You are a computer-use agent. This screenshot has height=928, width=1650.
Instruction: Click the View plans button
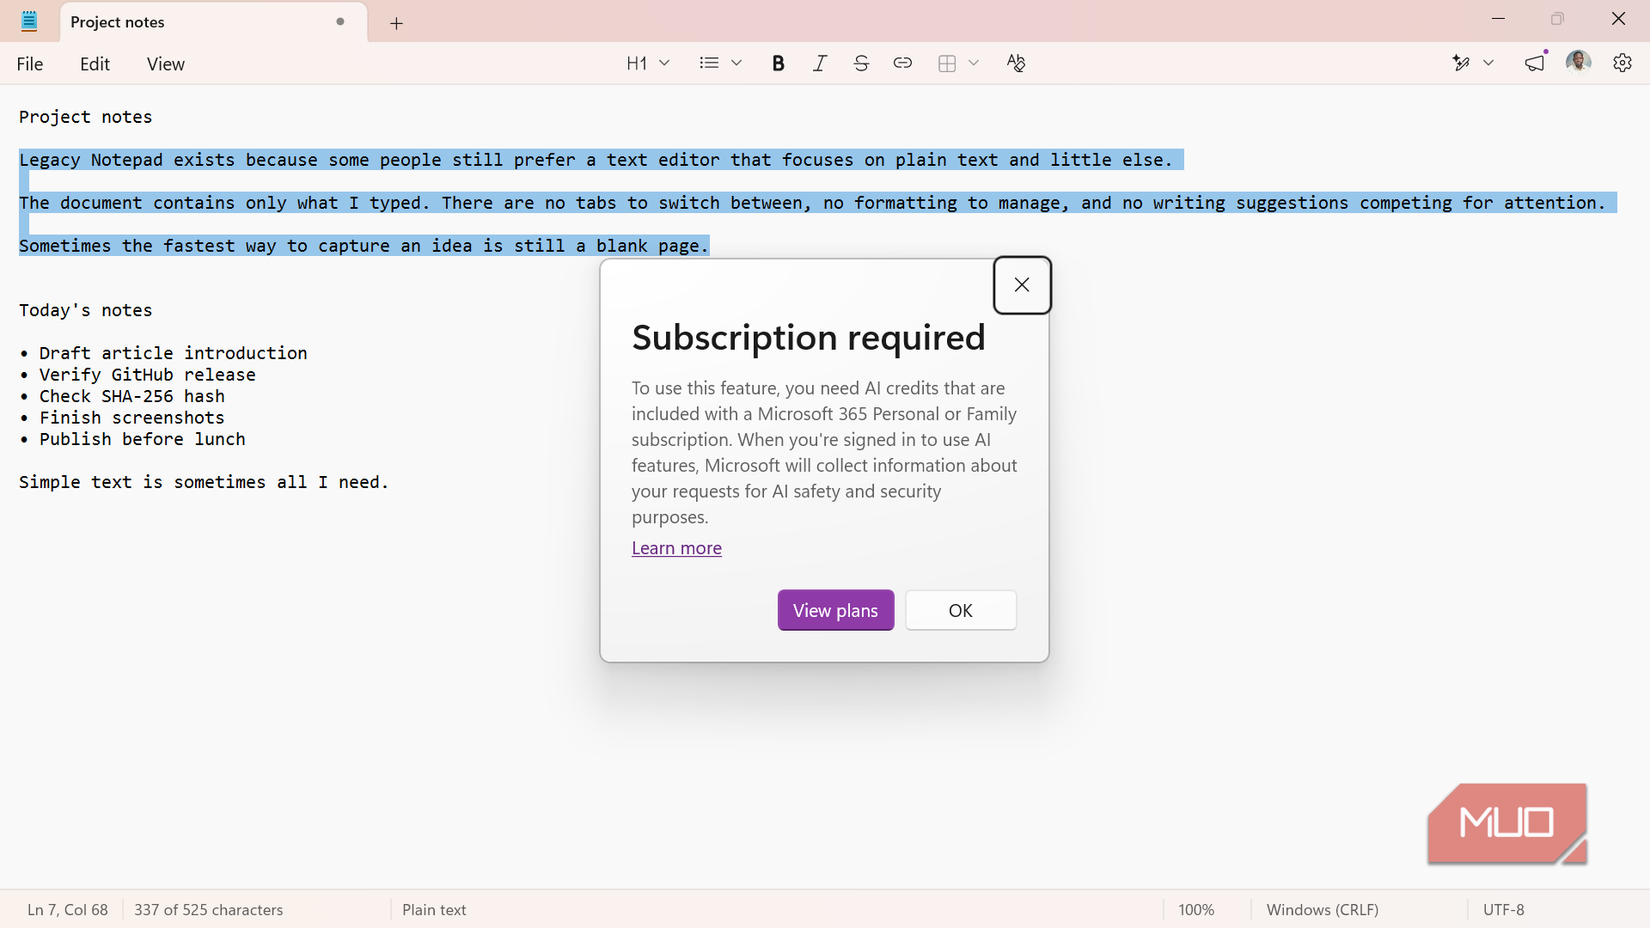pos(836,610)
